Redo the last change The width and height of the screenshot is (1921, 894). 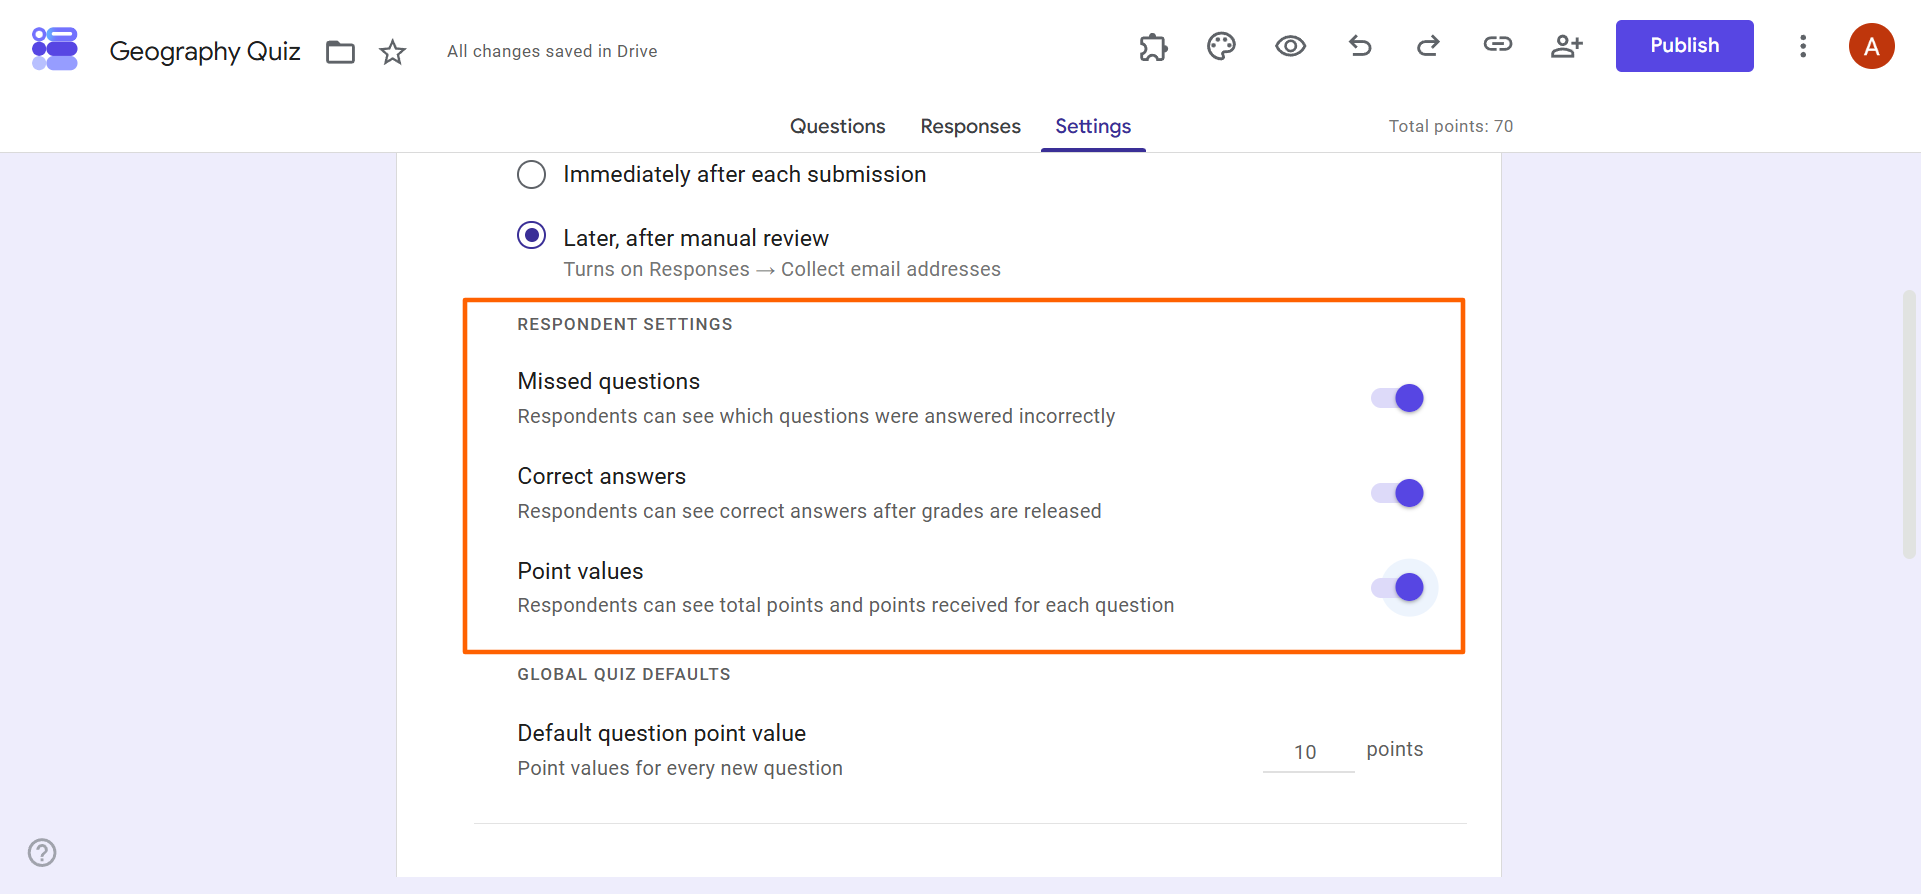(1428, 46)
